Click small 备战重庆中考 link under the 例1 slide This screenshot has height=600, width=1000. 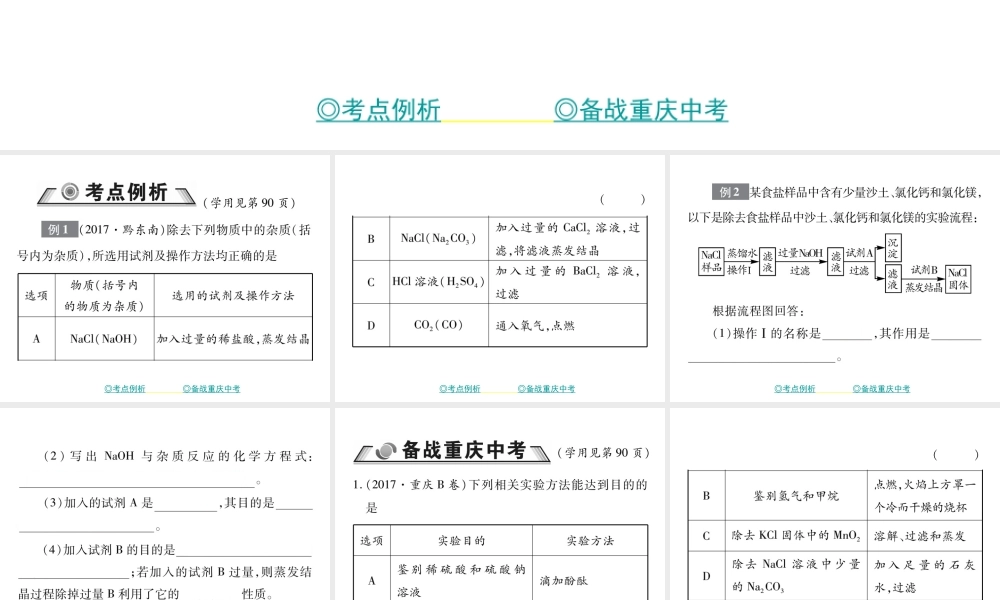coord(211,388)
